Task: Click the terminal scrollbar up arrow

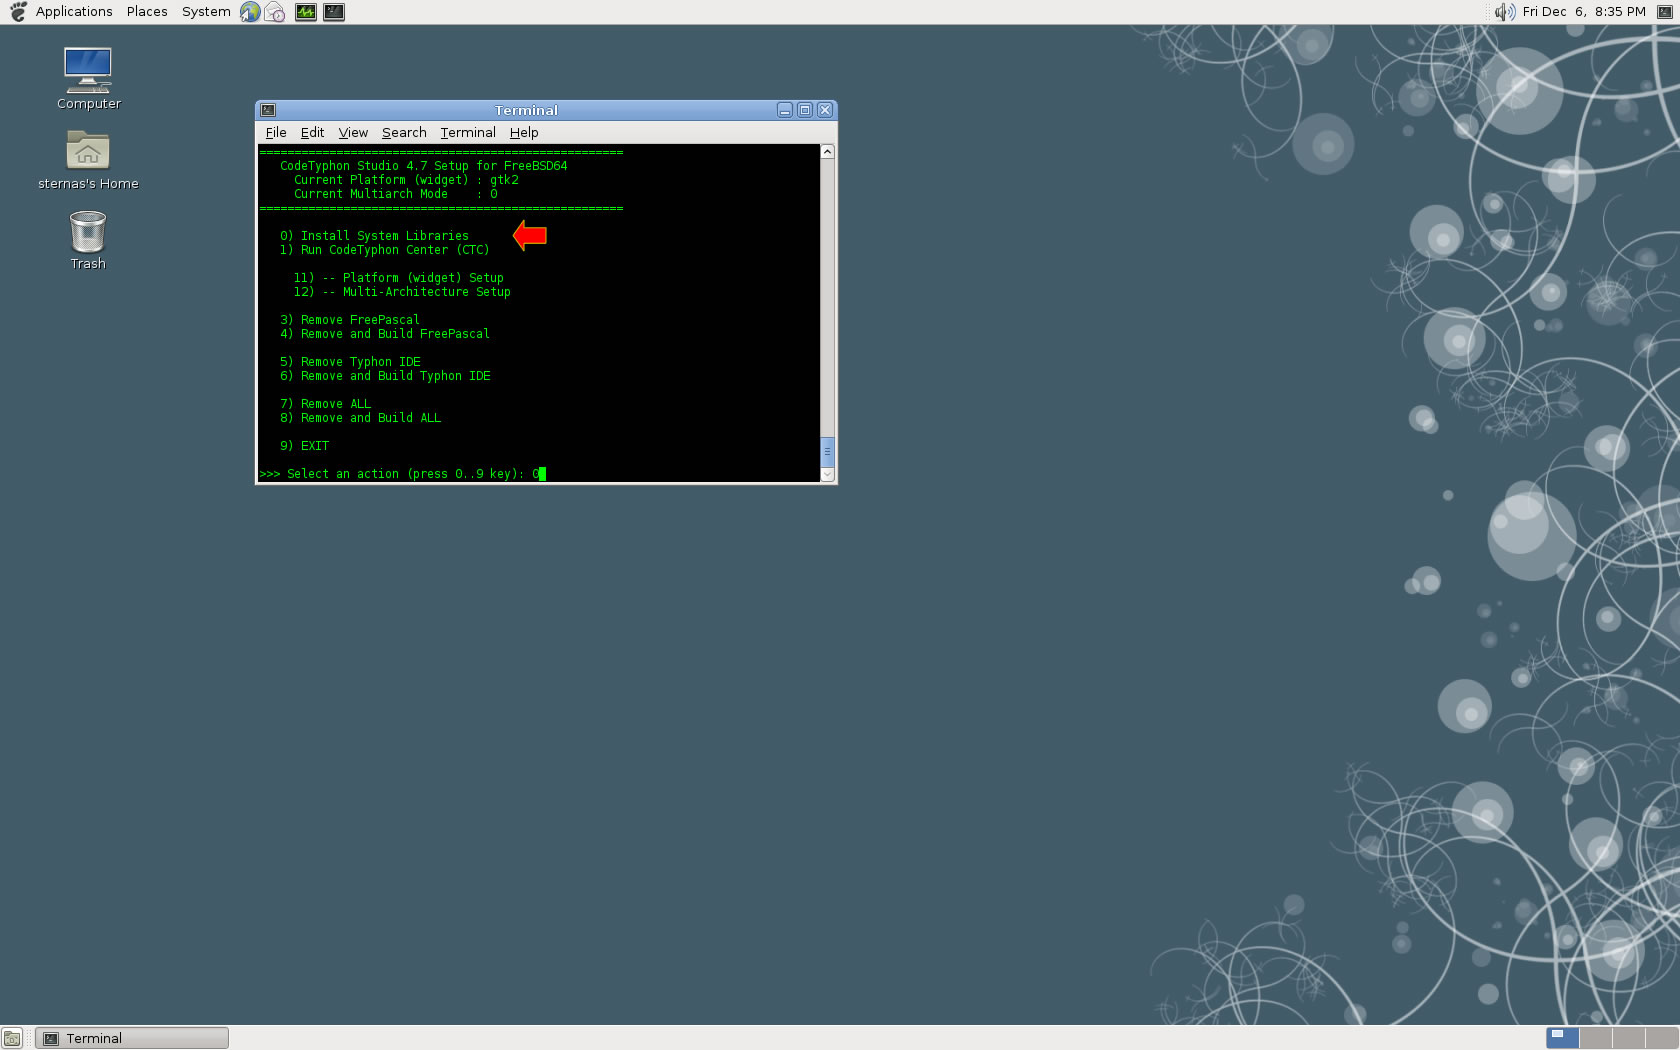Action: pyautogui.click(x=827, y=152)
